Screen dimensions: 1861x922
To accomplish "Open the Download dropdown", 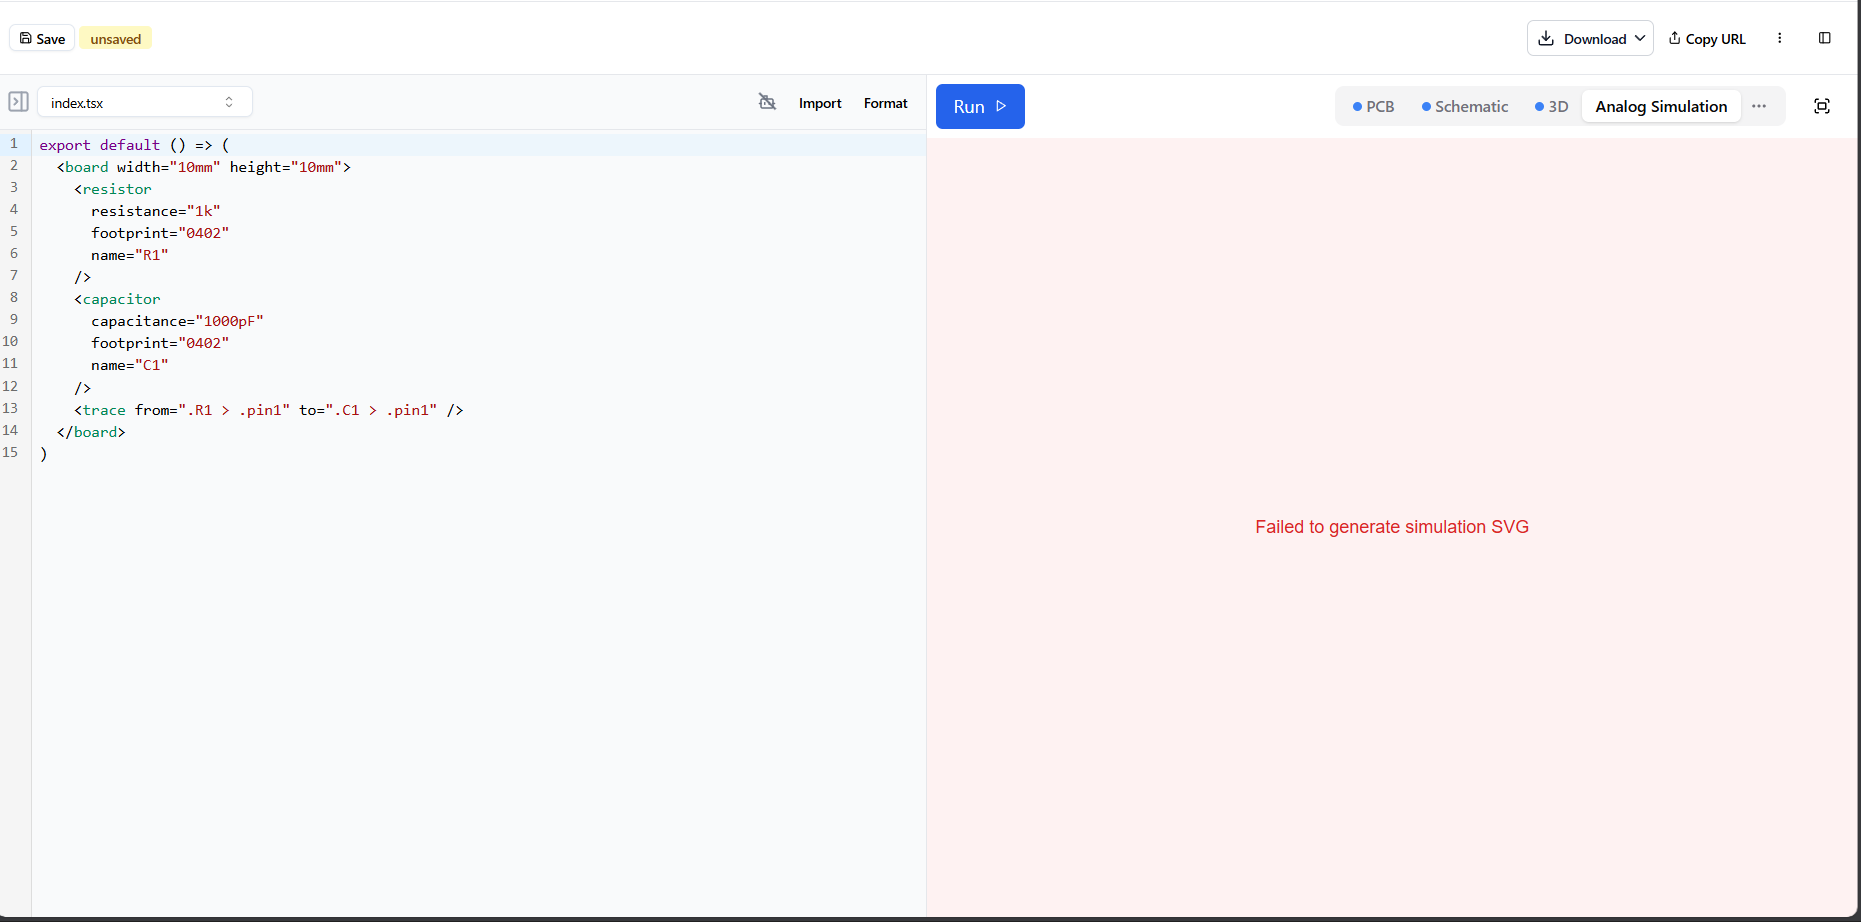I will 1590,38.
